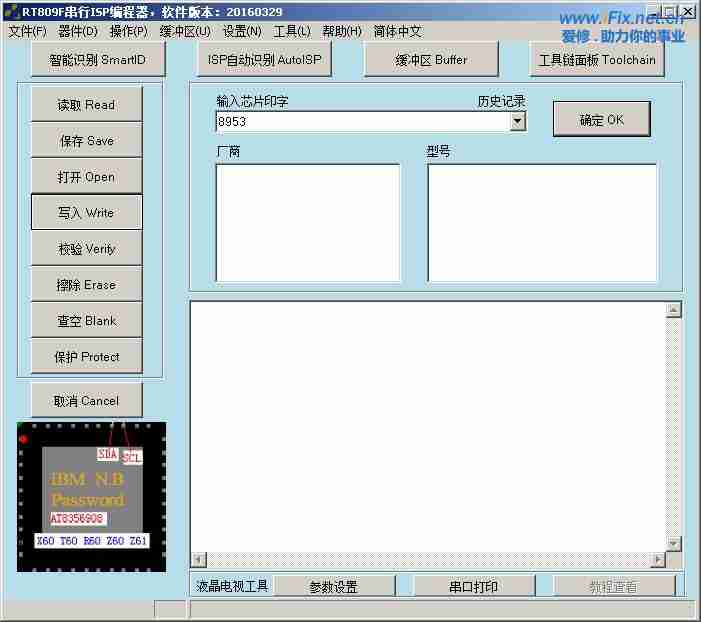Expand the chip marking history dropdown
Image resolution: width=701 pixels, height=622 pixels.
tap(518, 121)
